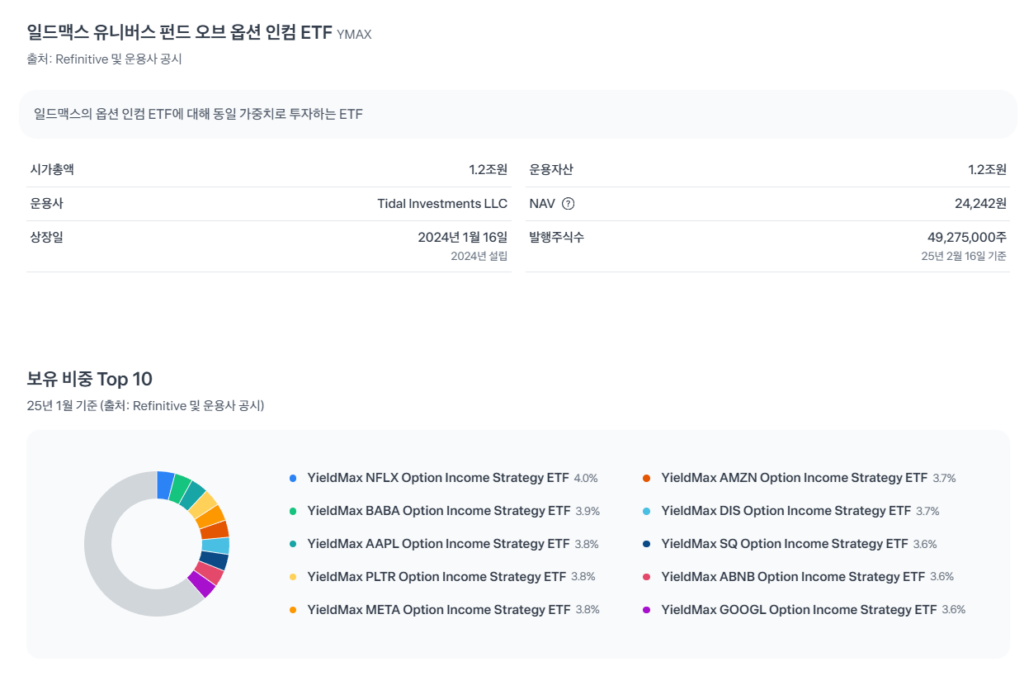Click the YMAX ticker symbol
Viewport: 1024px width, 690px height.
[x=354, y=35]
